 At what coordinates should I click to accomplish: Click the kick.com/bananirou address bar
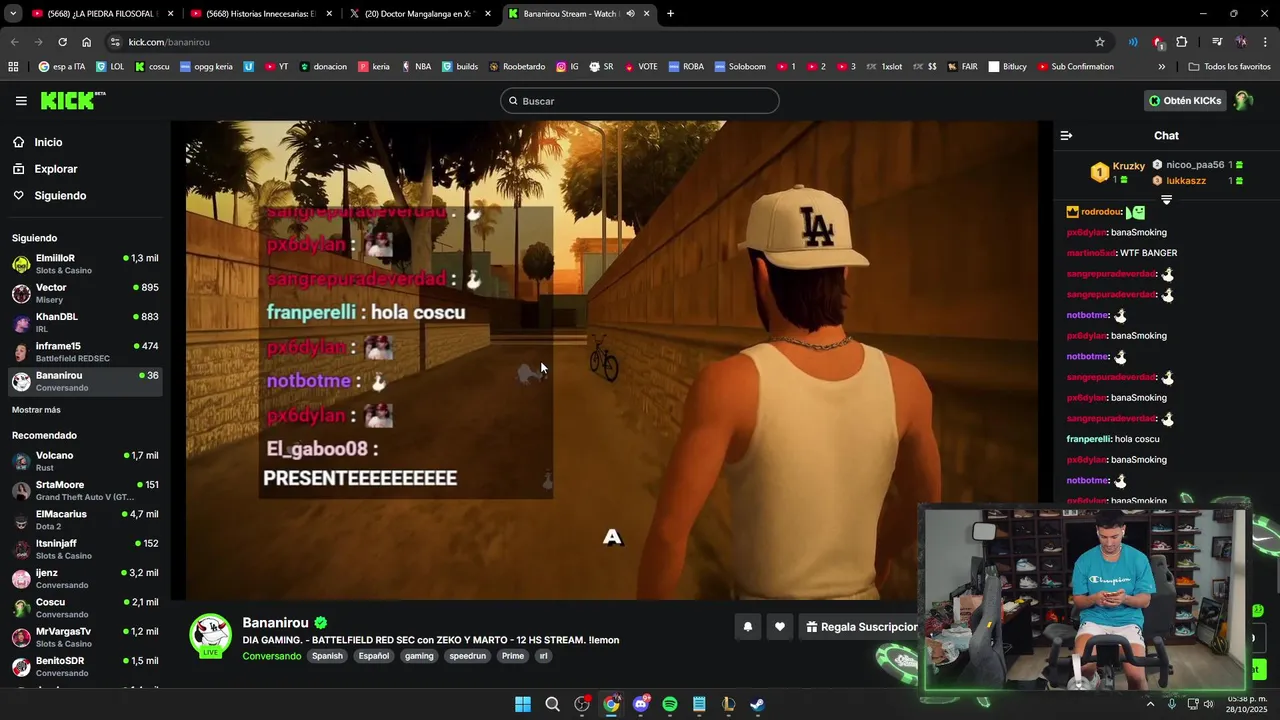click(600, 42)
